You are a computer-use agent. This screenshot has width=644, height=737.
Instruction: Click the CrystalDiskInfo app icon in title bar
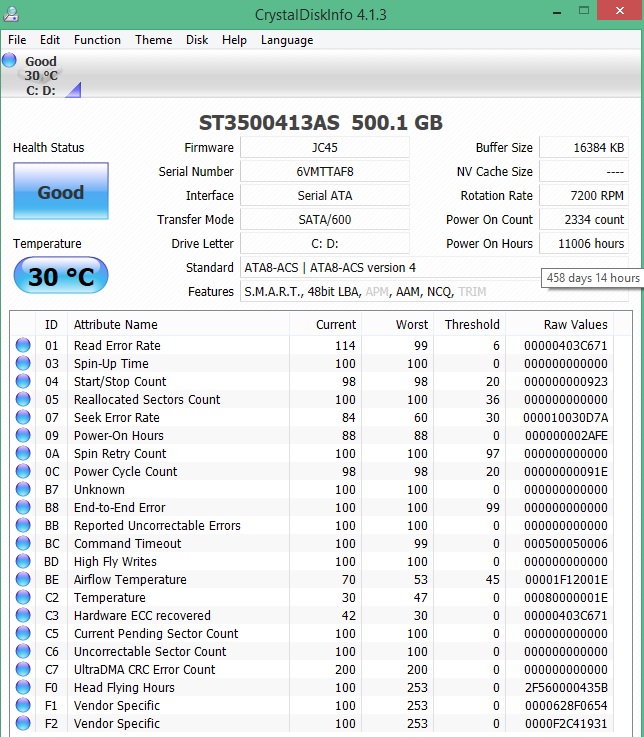coord(10,14)
